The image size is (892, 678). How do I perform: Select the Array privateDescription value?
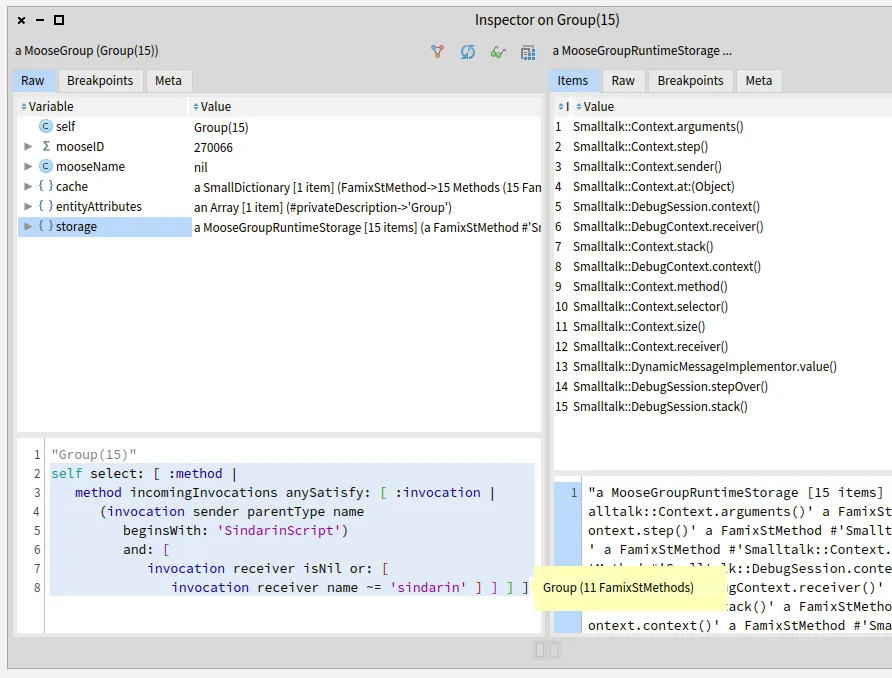click(x=323, y=207)
